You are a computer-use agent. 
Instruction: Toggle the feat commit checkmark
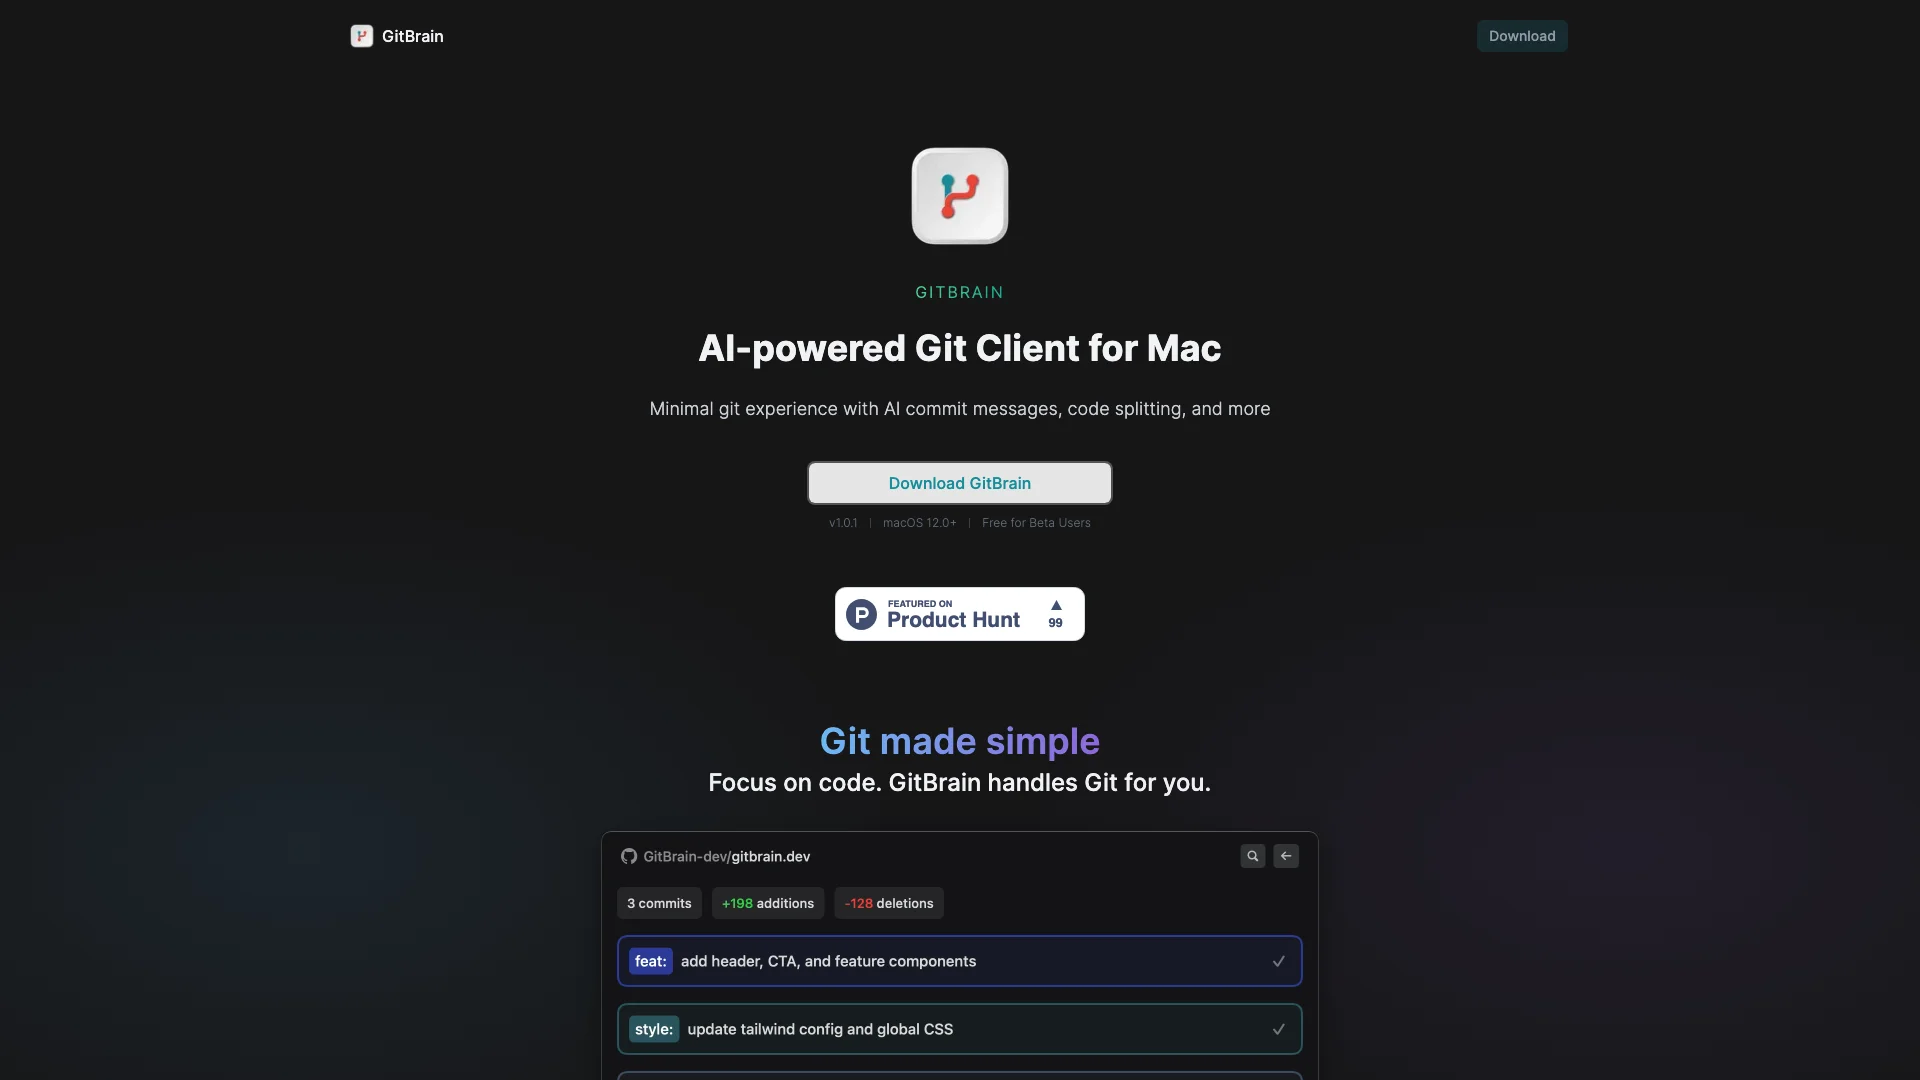(1278, 960)
